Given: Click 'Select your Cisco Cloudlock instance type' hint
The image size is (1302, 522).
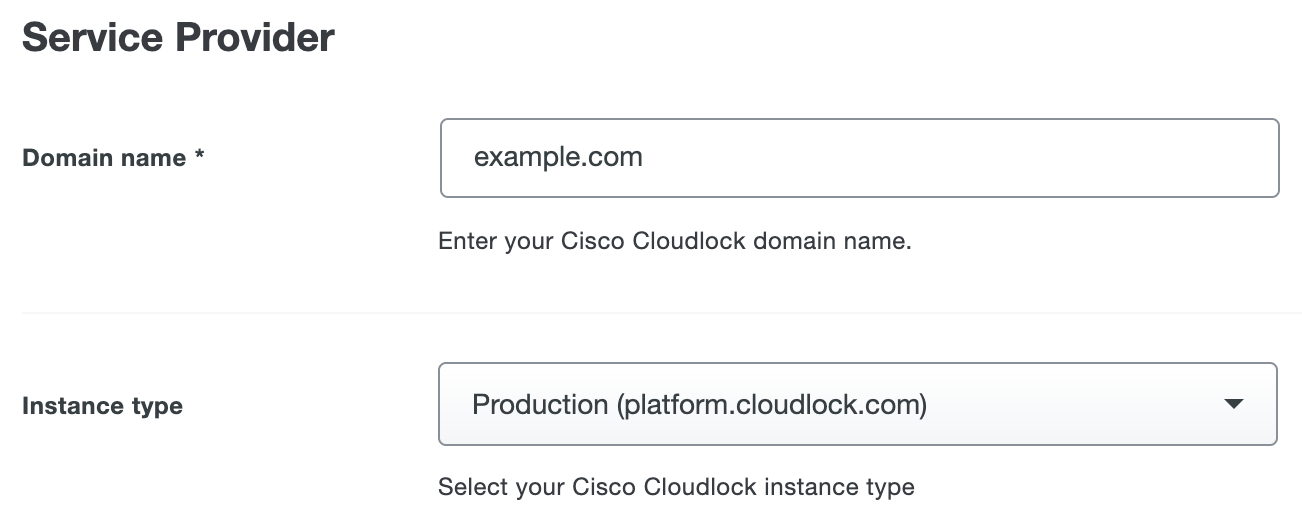Looking at the screenshot, I should point(676,487).
